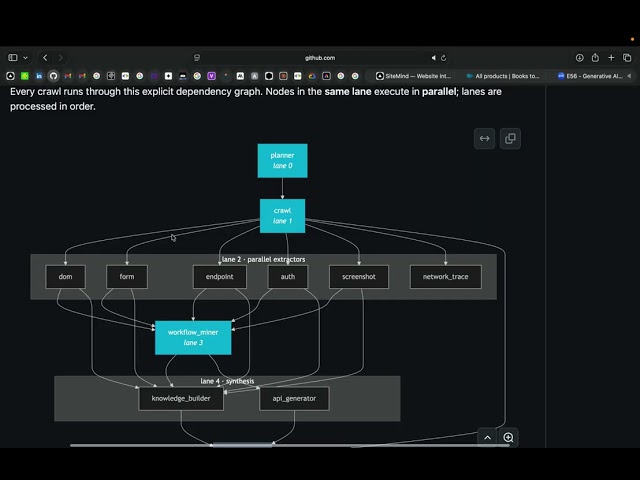The image size is (640, 480).
Task: Open the pinned green icon tab
Action: [25, 76]
